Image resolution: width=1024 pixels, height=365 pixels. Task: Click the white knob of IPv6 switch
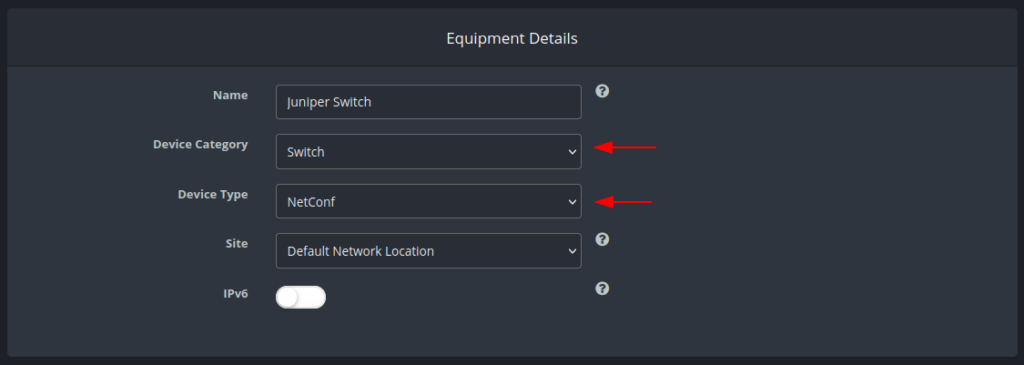(x=287, y=298)
